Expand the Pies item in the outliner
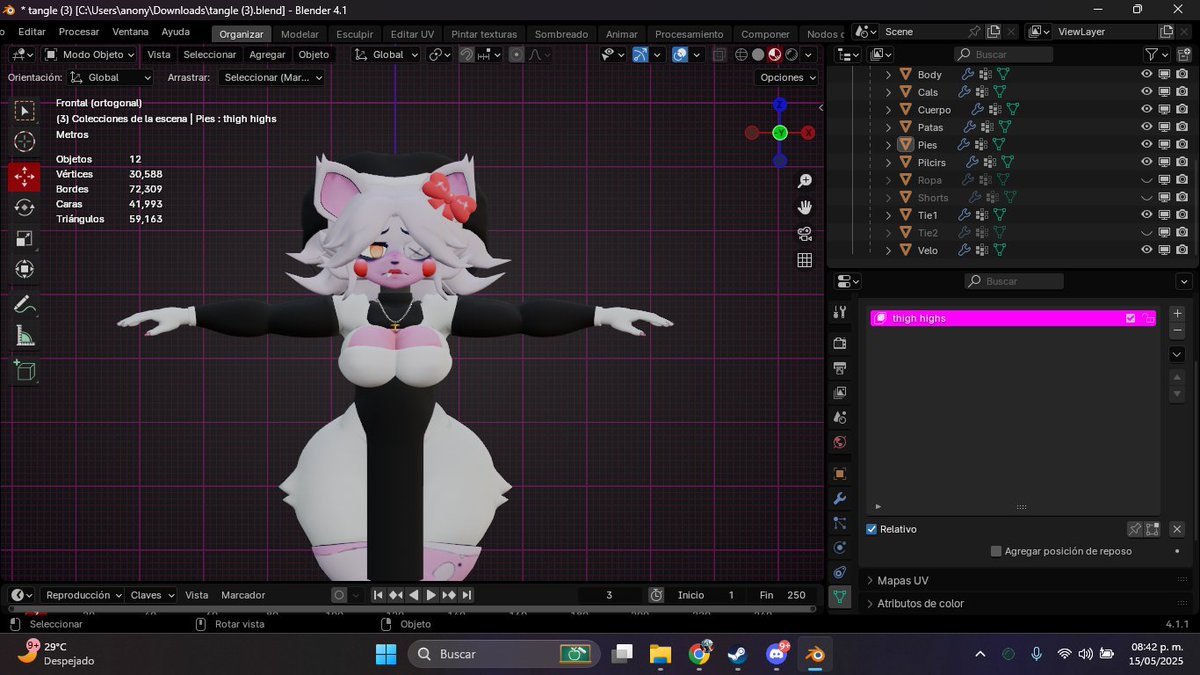The image size is (1200, 675). coord(888,144)
